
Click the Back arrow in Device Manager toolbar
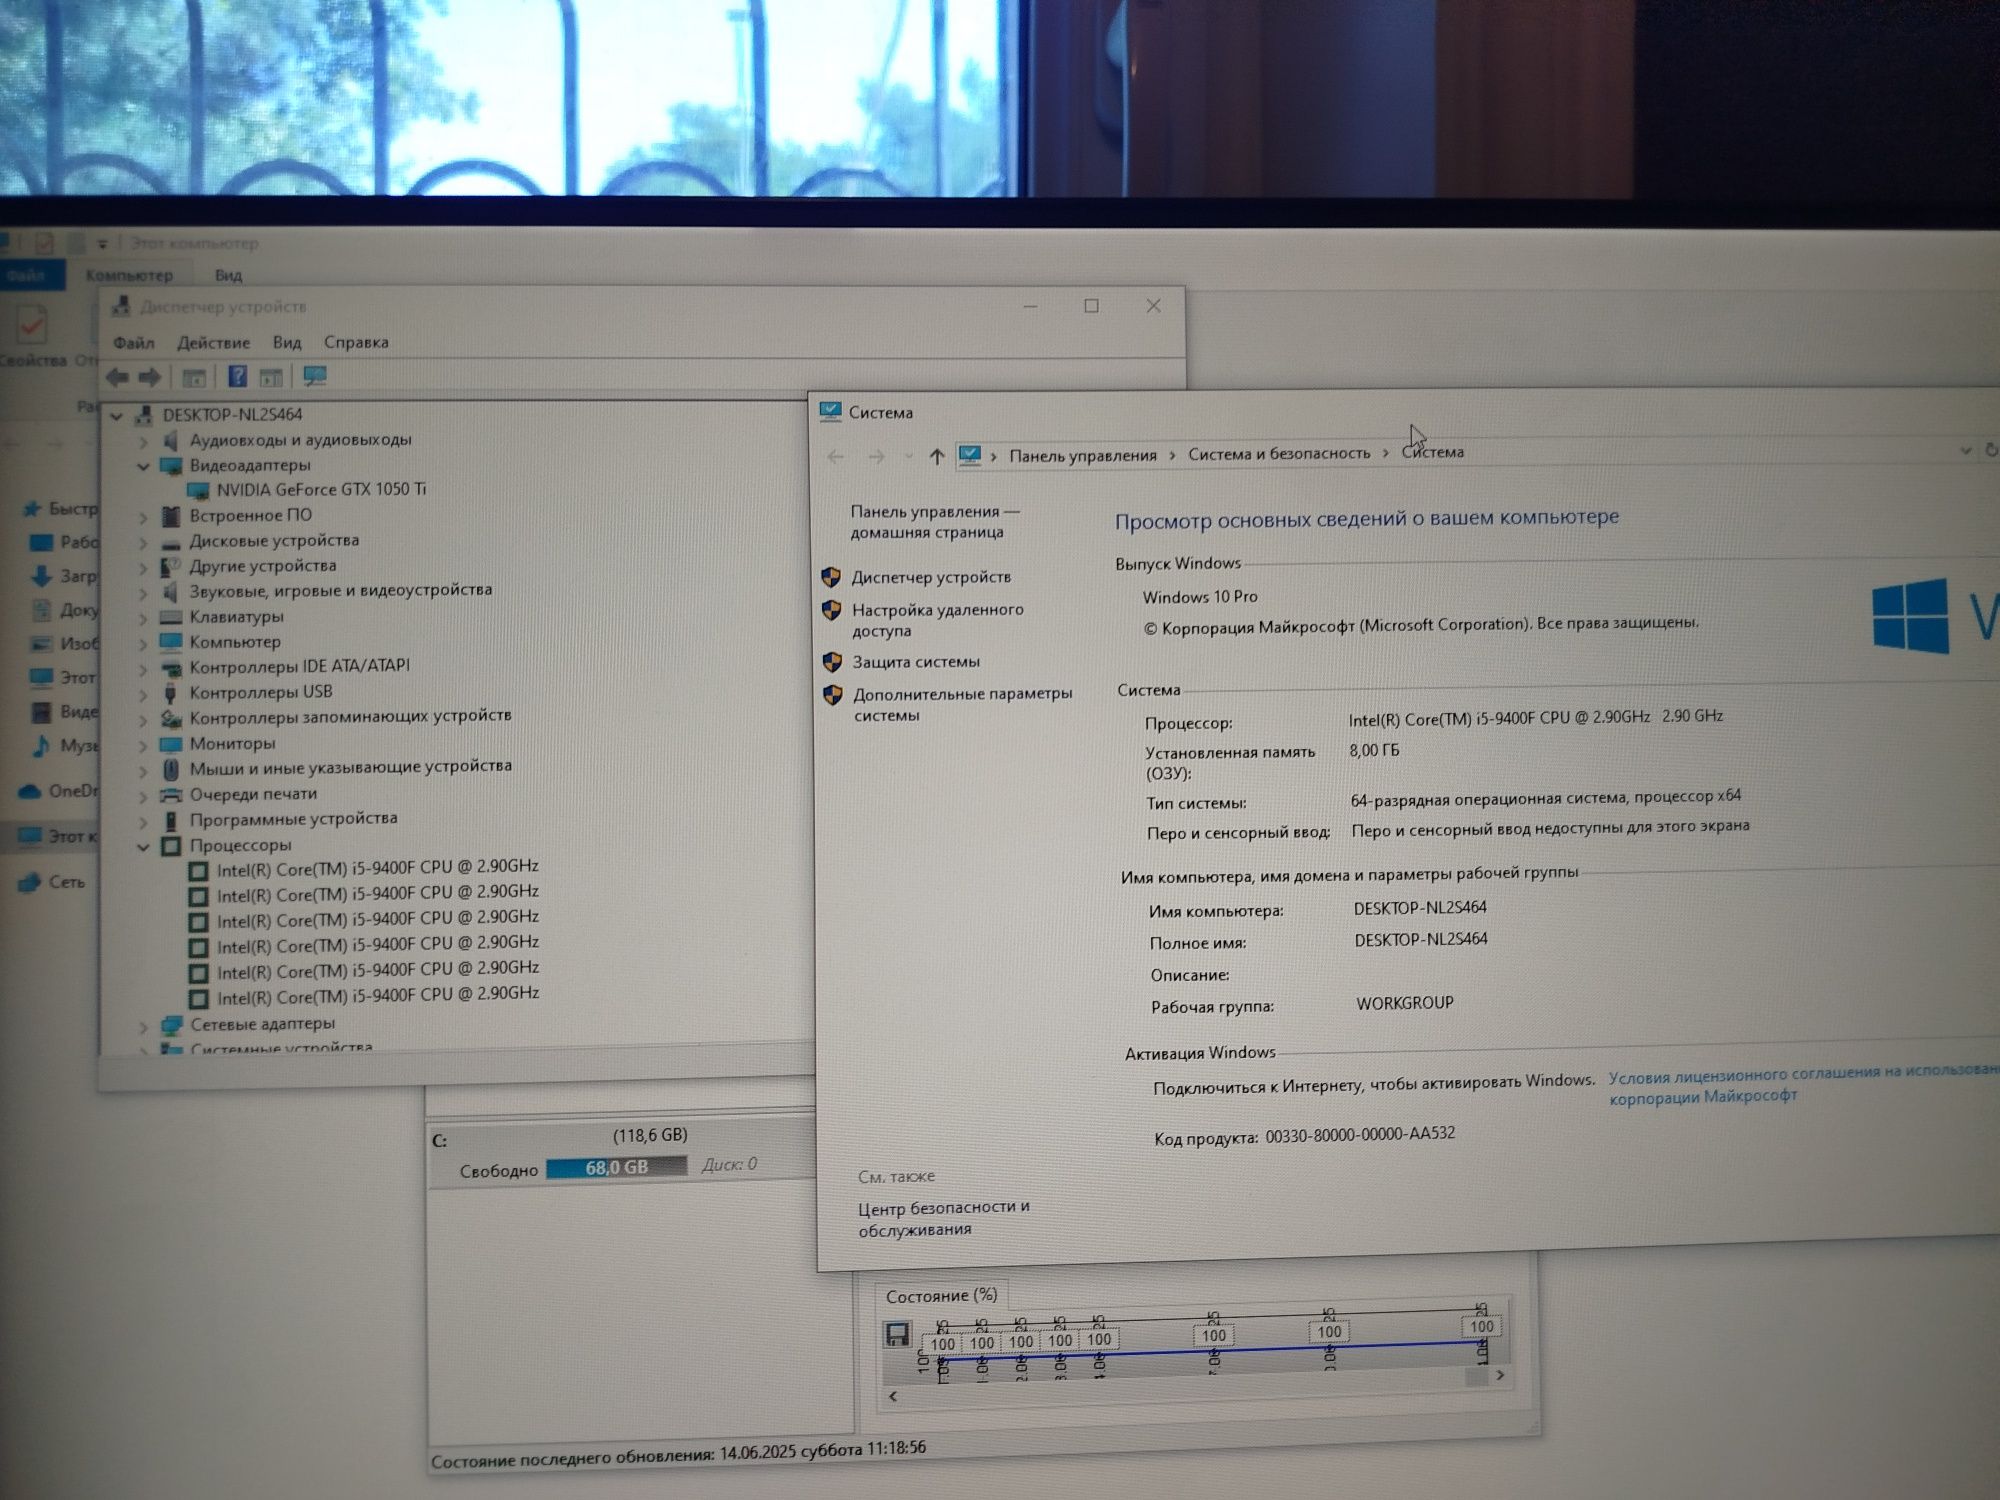coord(116,377)
